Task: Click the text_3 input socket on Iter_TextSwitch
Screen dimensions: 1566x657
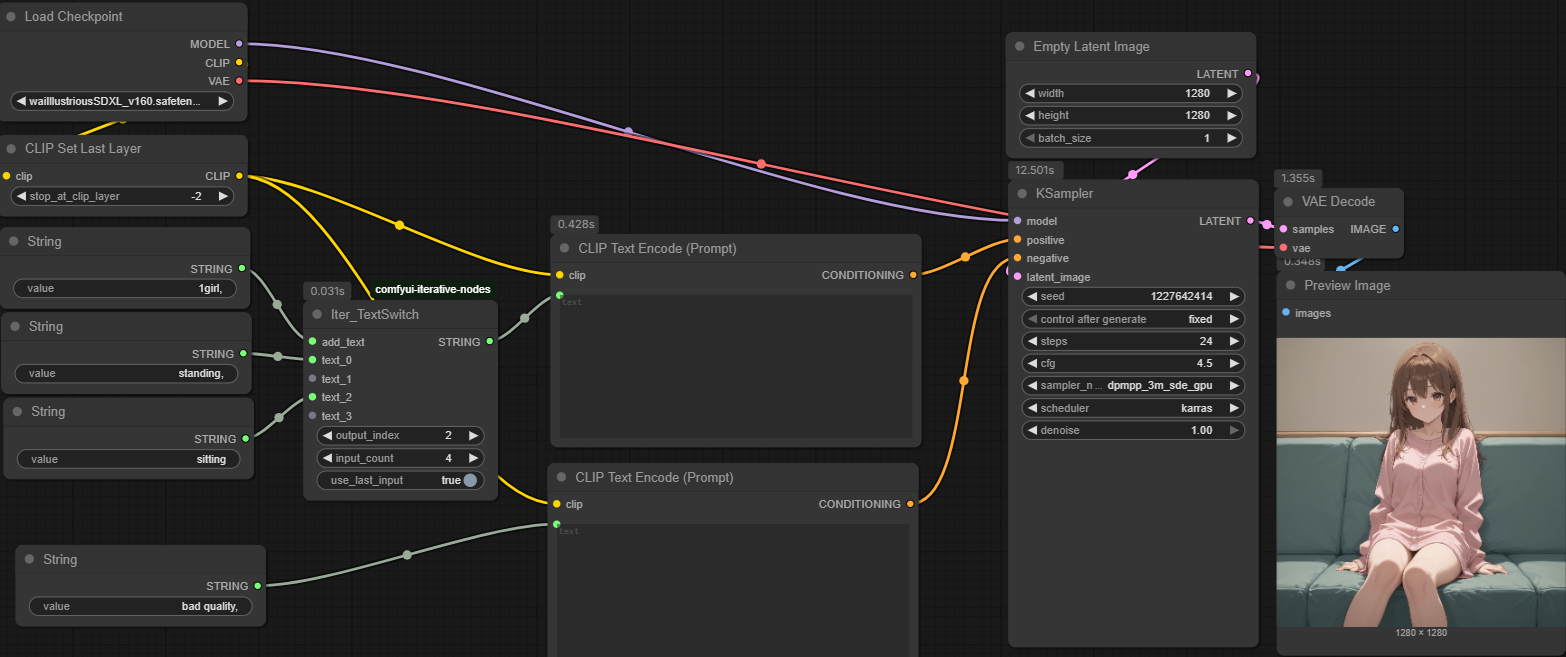Action: (312, 416)
